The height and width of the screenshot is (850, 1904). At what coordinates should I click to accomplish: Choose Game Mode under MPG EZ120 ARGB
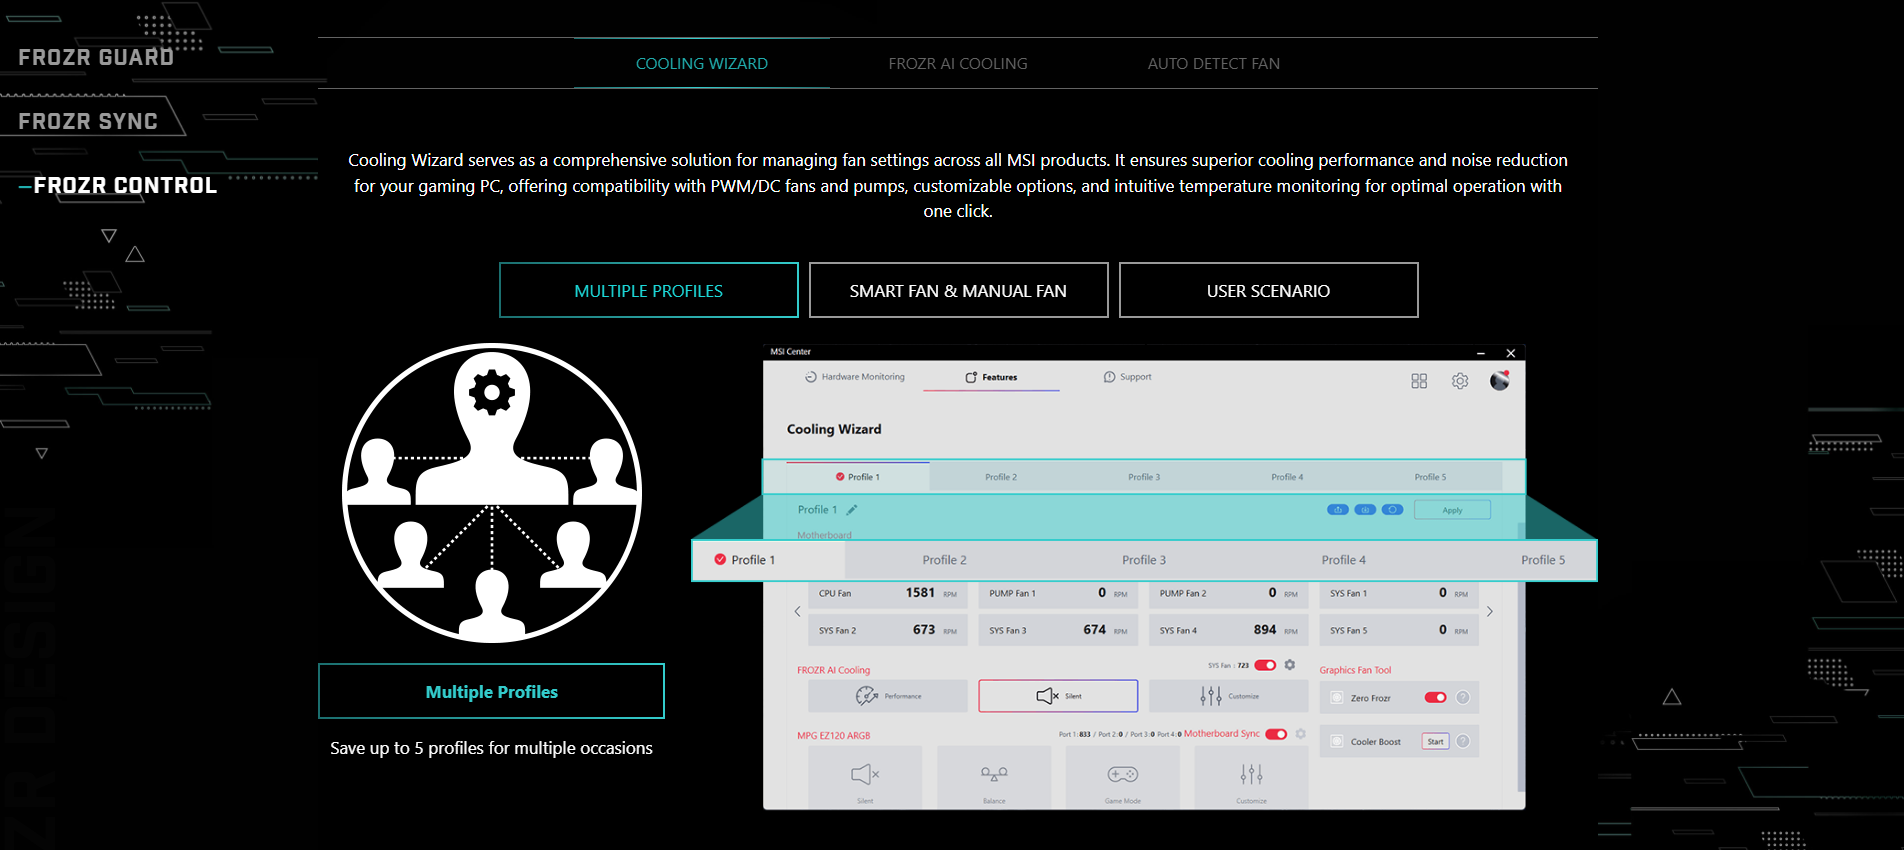click(x=1123, y=777)
